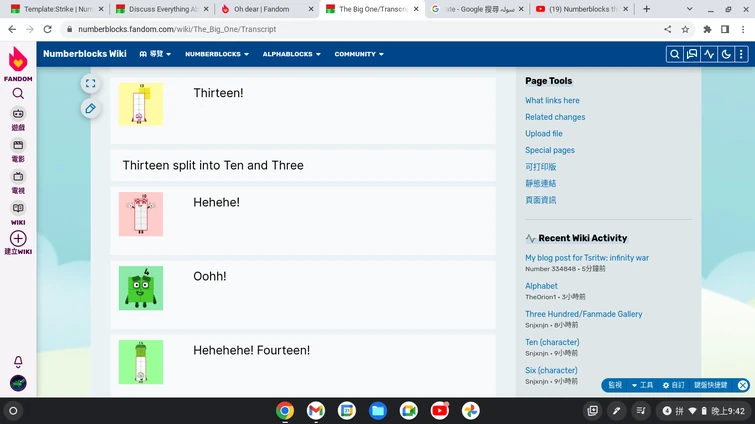This screenshot has width=755, height=424.
Task: Click the address bar URL field
Action: [x=361, y=29]
